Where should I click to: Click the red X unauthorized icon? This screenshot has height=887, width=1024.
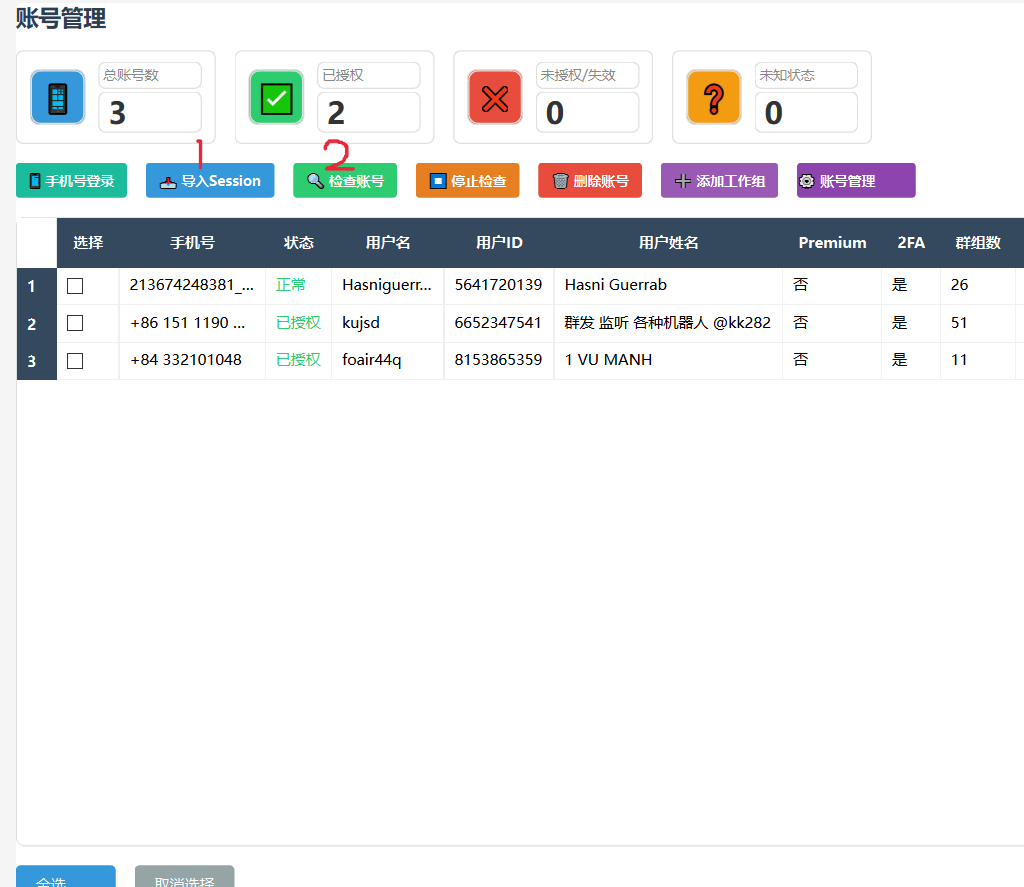pyautogui.click(x=495, y=97)
